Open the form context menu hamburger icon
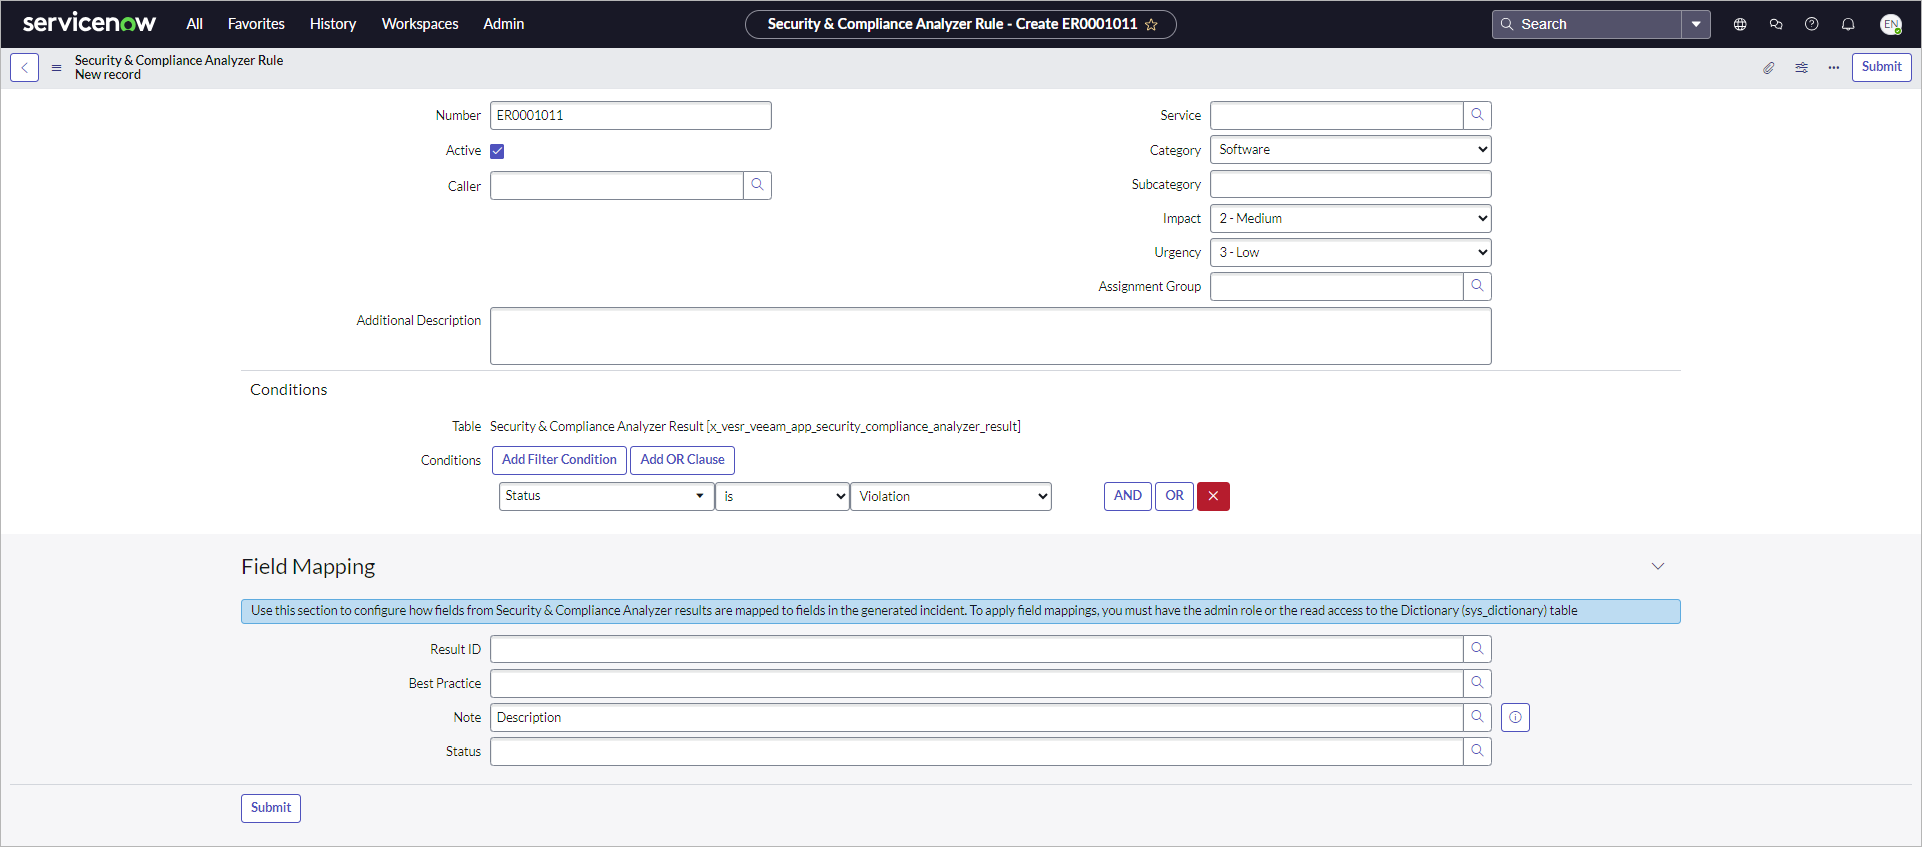The height and width of the screenshot is (847, 1922). (x=56, y=68)
